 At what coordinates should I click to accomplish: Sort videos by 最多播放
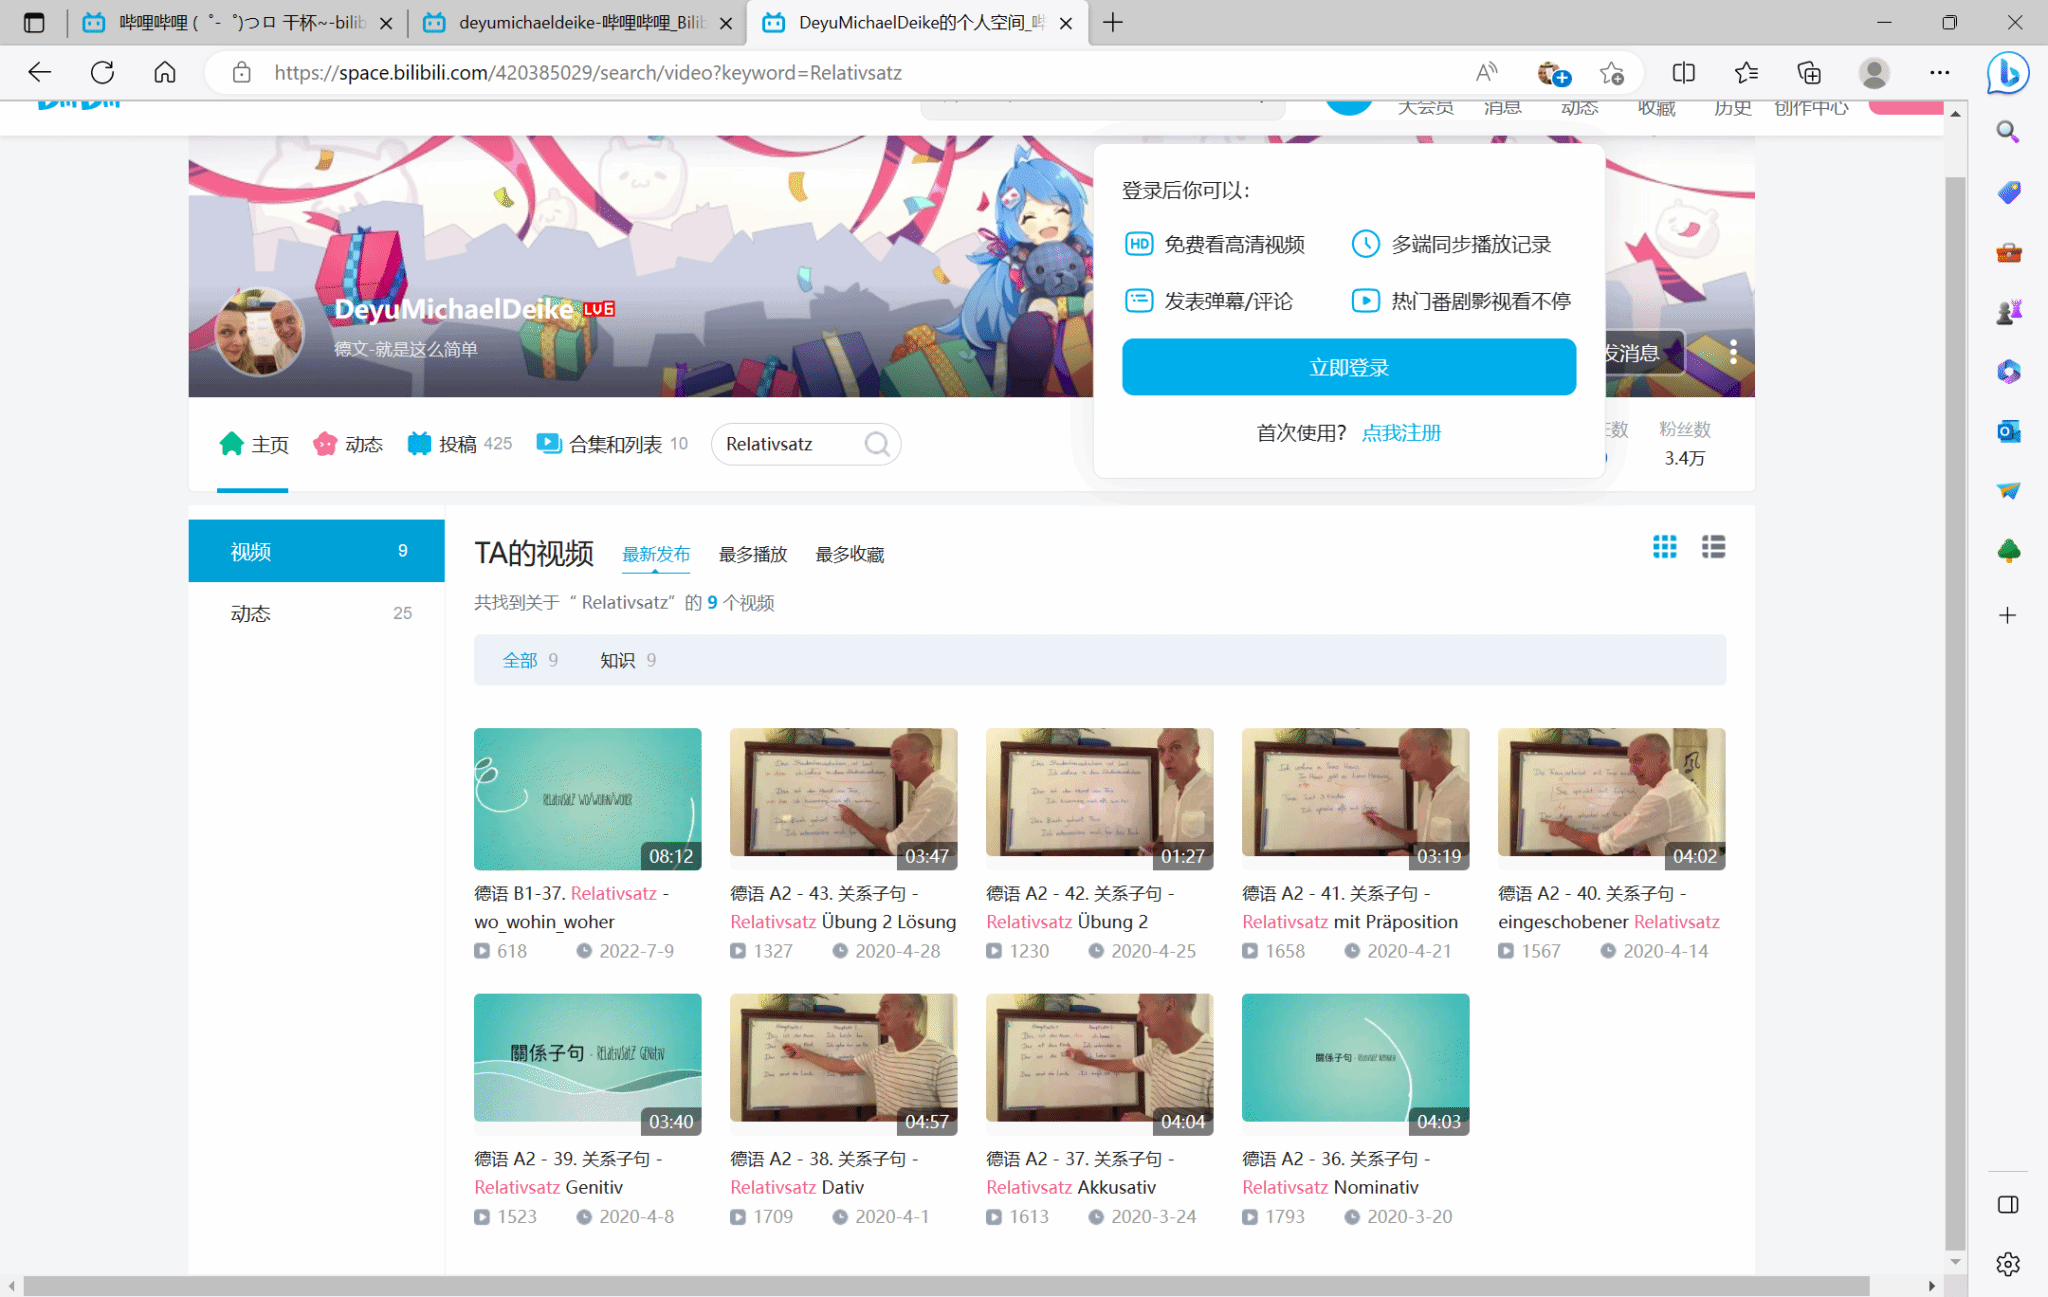(752, 554)
